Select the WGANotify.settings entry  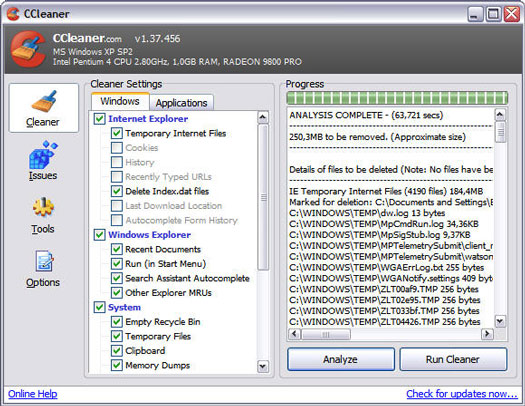pos(391,278)
